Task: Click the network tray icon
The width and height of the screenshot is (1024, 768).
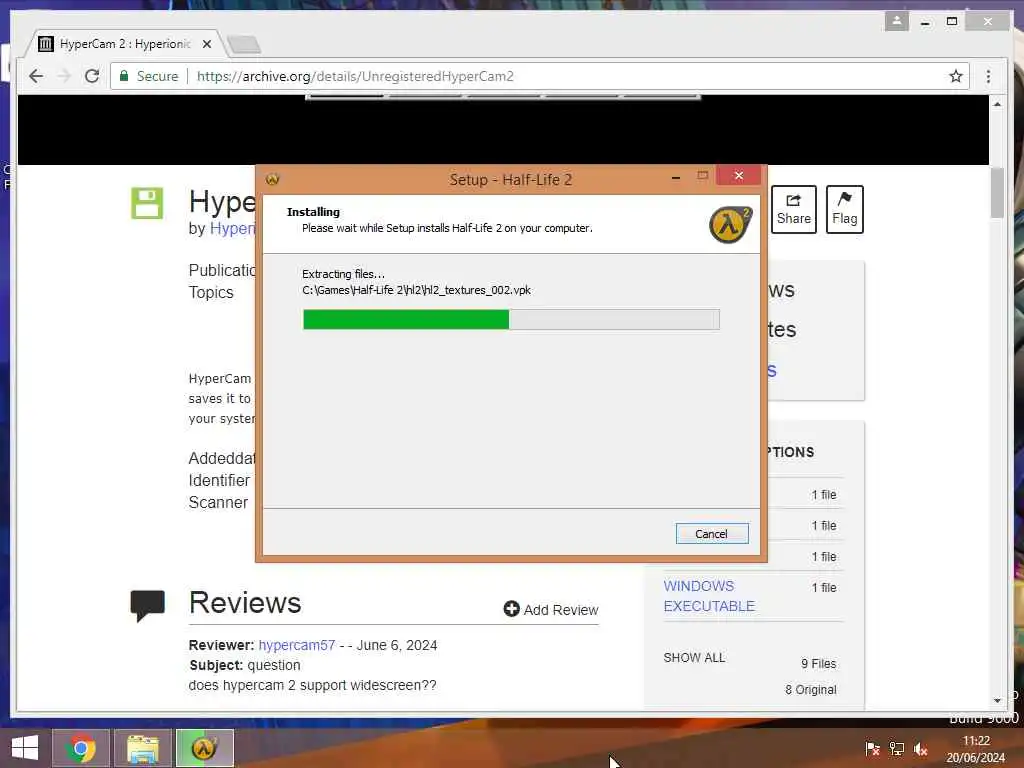Action: coord(897,749)
